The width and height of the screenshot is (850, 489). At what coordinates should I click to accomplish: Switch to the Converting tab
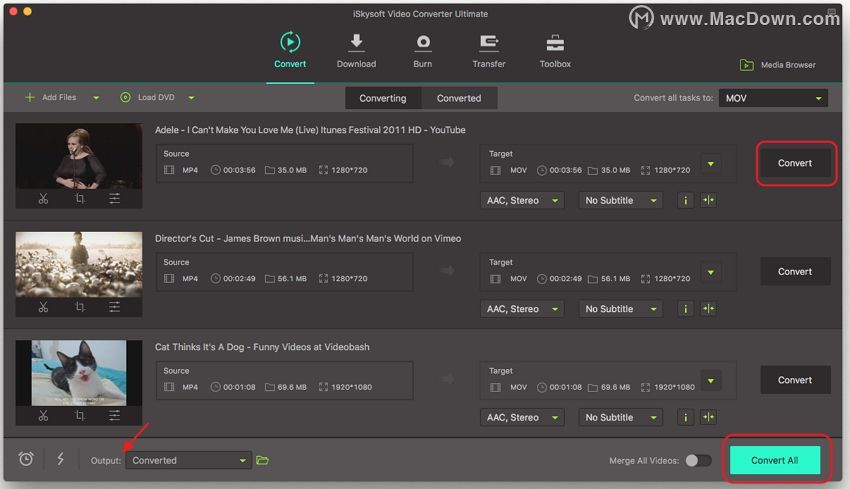click(x=383, y=98)
